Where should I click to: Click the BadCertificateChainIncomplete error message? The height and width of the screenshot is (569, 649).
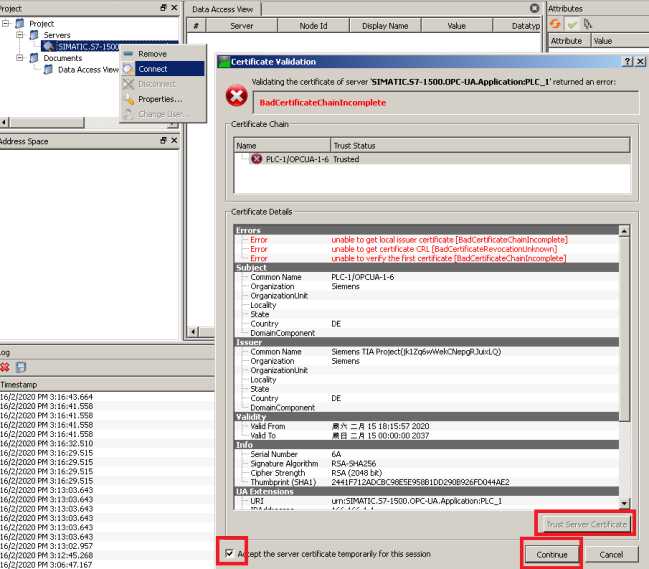pyautogui.click(x=322, y=103)
